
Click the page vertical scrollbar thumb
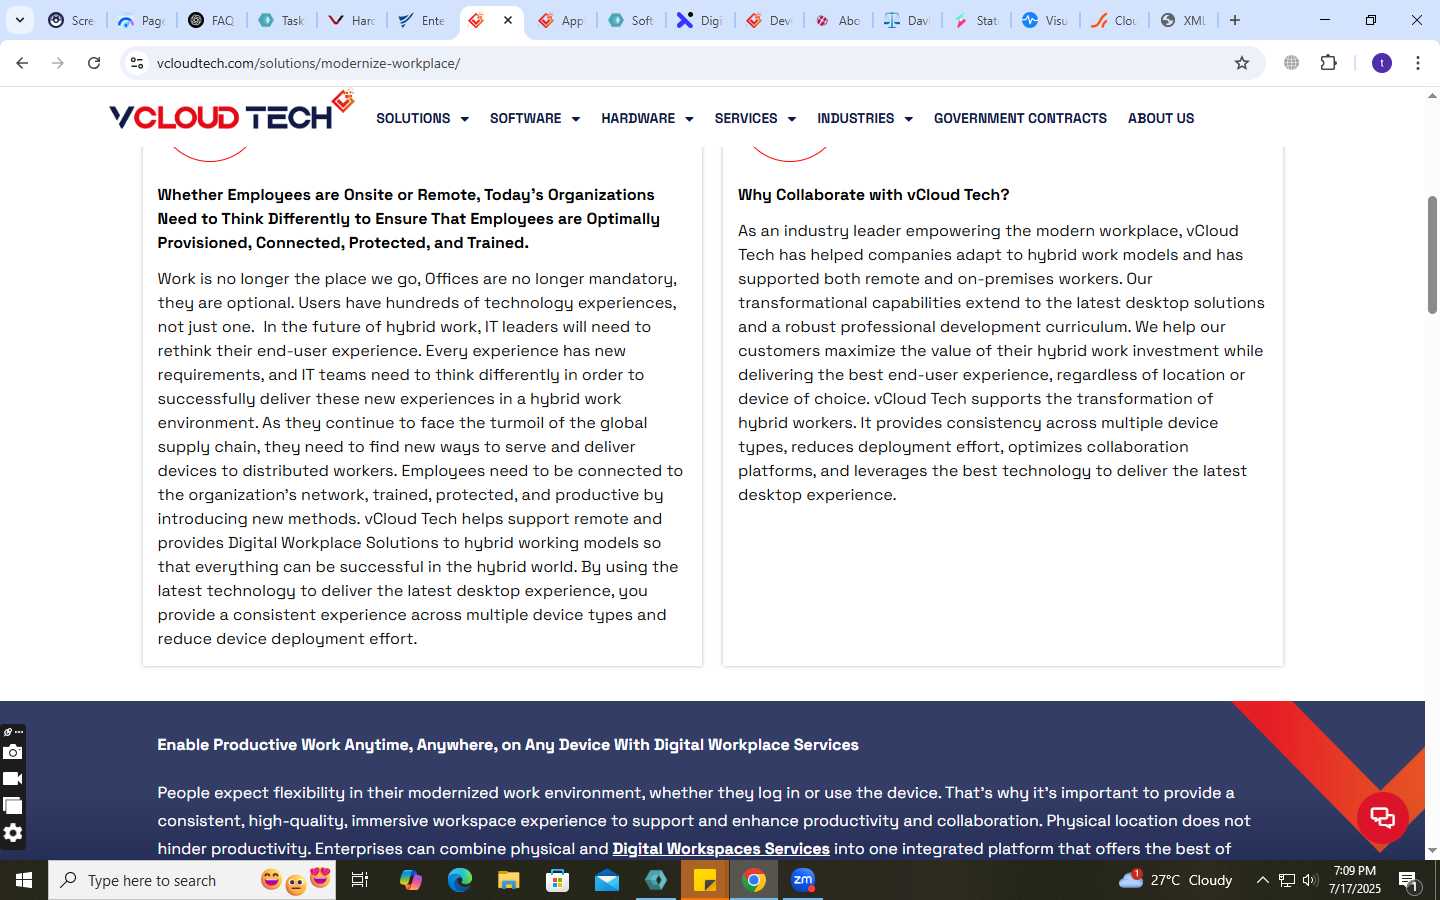tap(1432, 255)
